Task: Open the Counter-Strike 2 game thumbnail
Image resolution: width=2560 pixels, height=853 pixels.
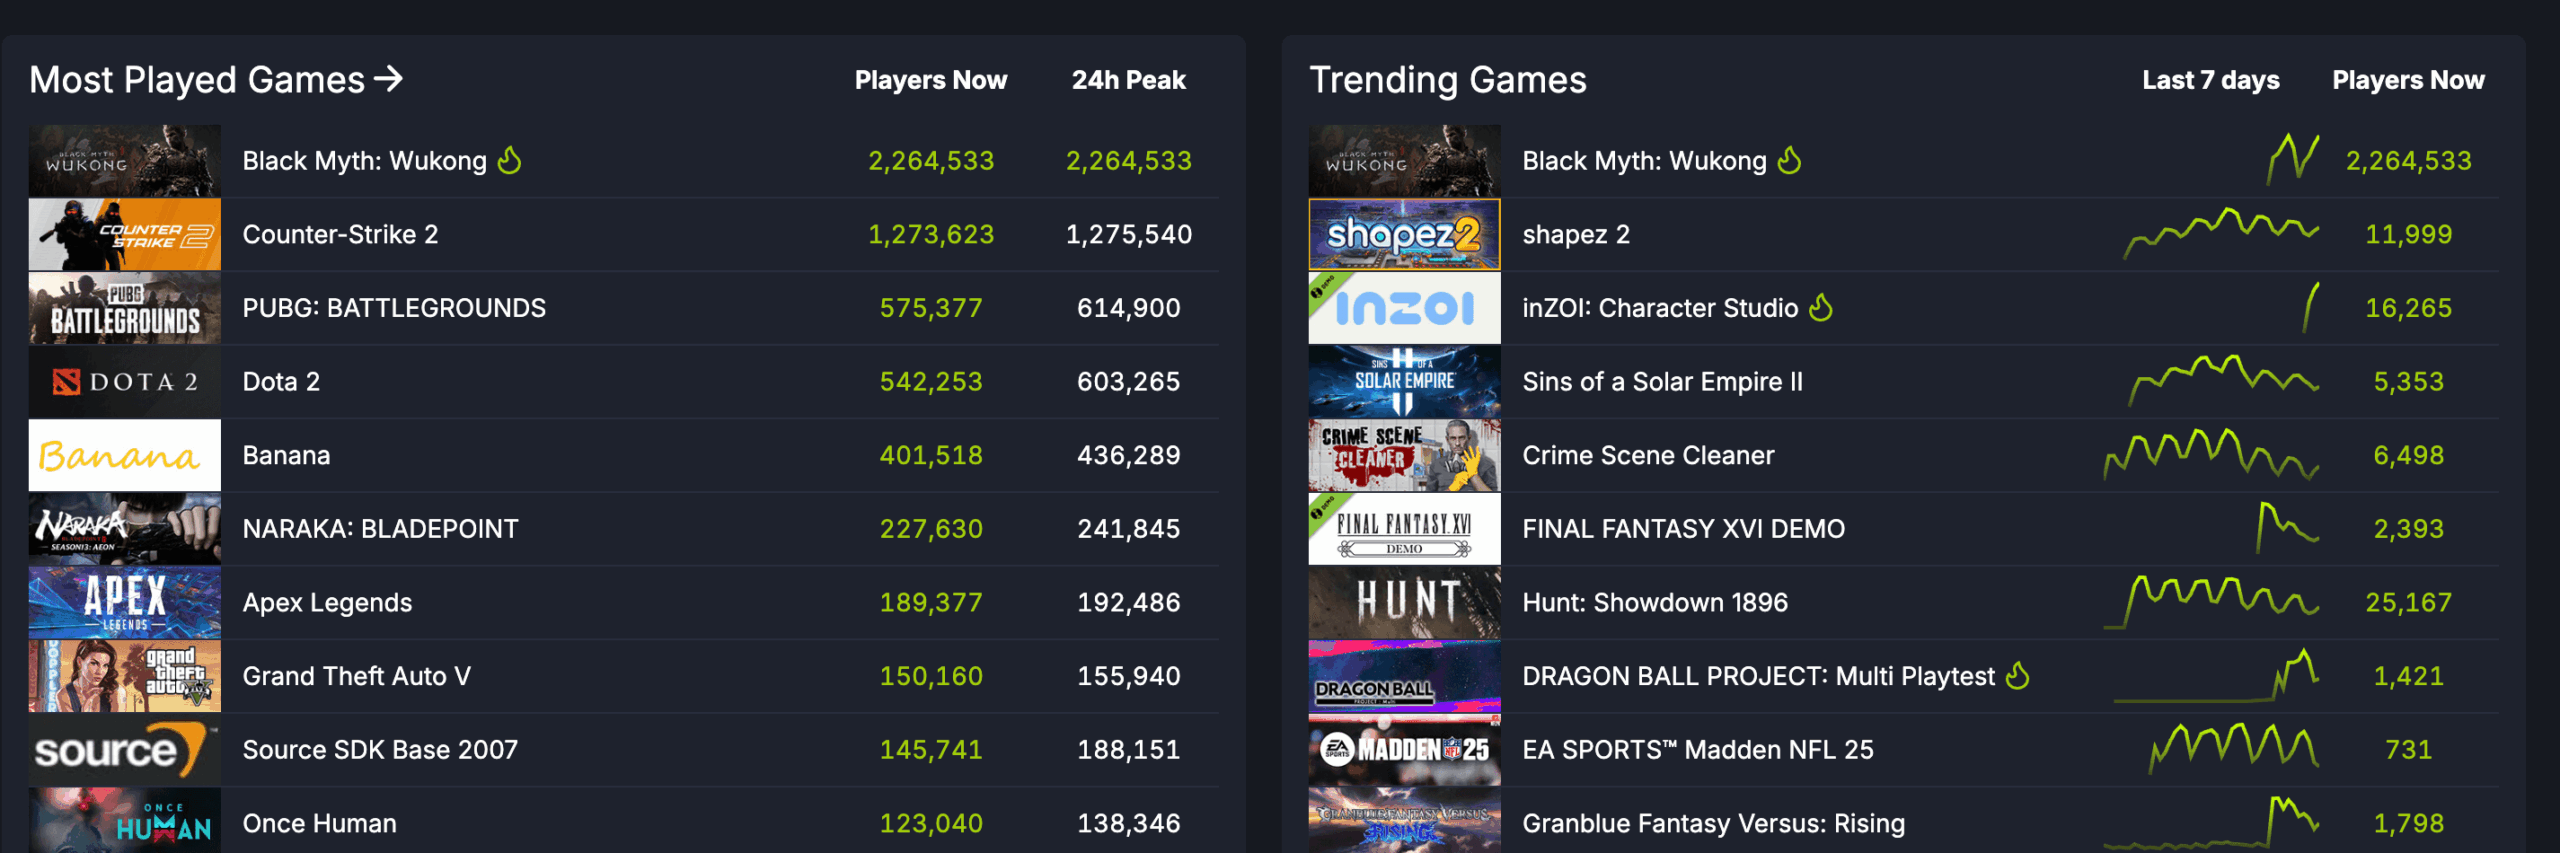Action: click(x=125, y=234)
